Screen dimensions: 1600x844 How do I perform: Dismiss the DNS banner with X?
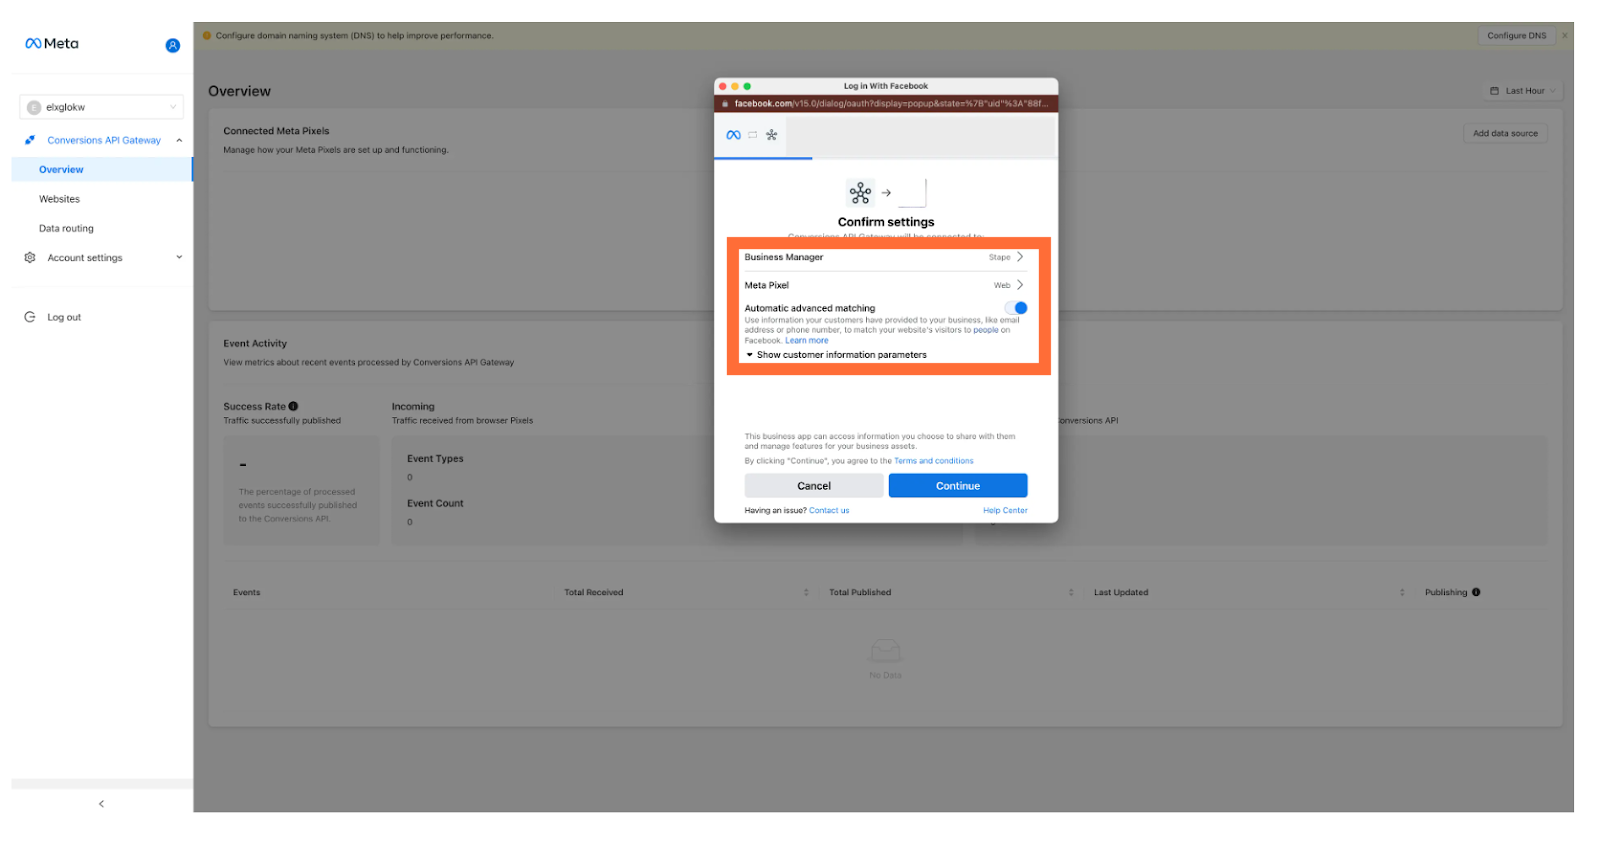pyautogui.click(x=1565, y=36)
